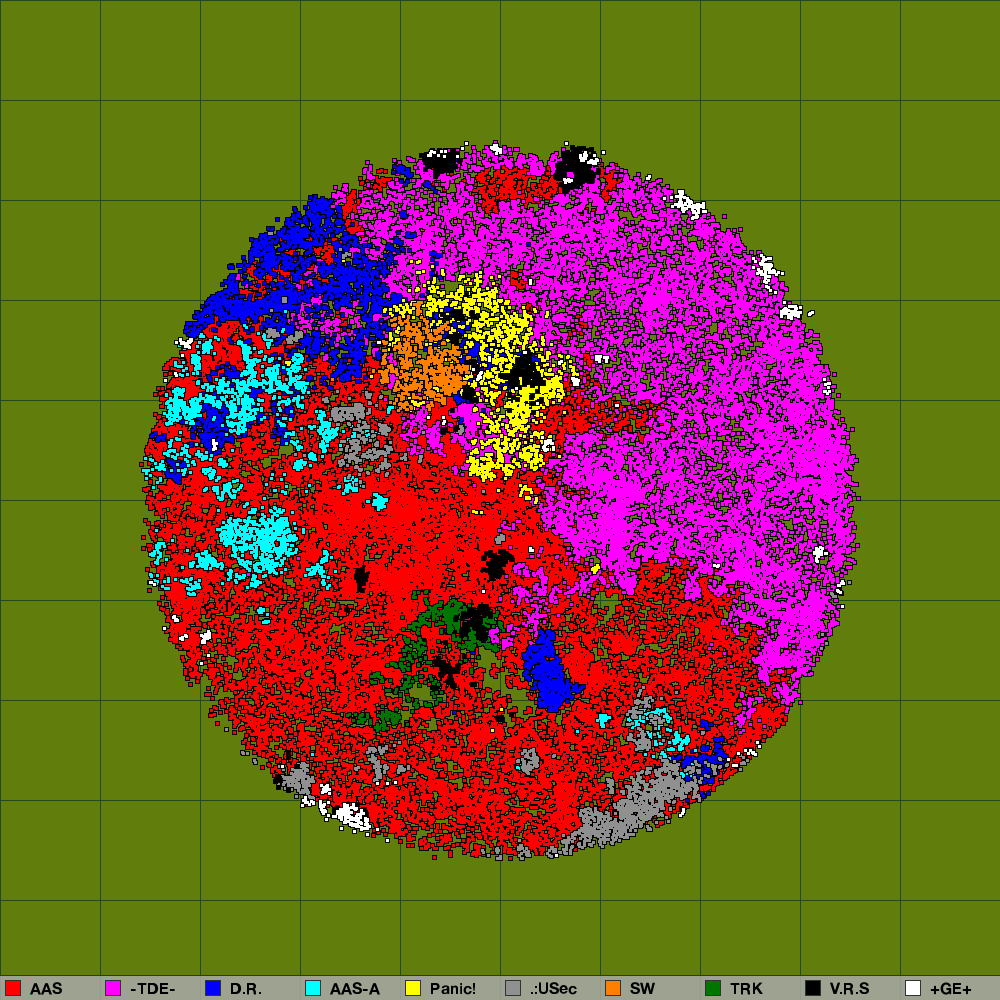Click the orange SW legend swatch
1000x1000 pixels.
click(613, 988)
